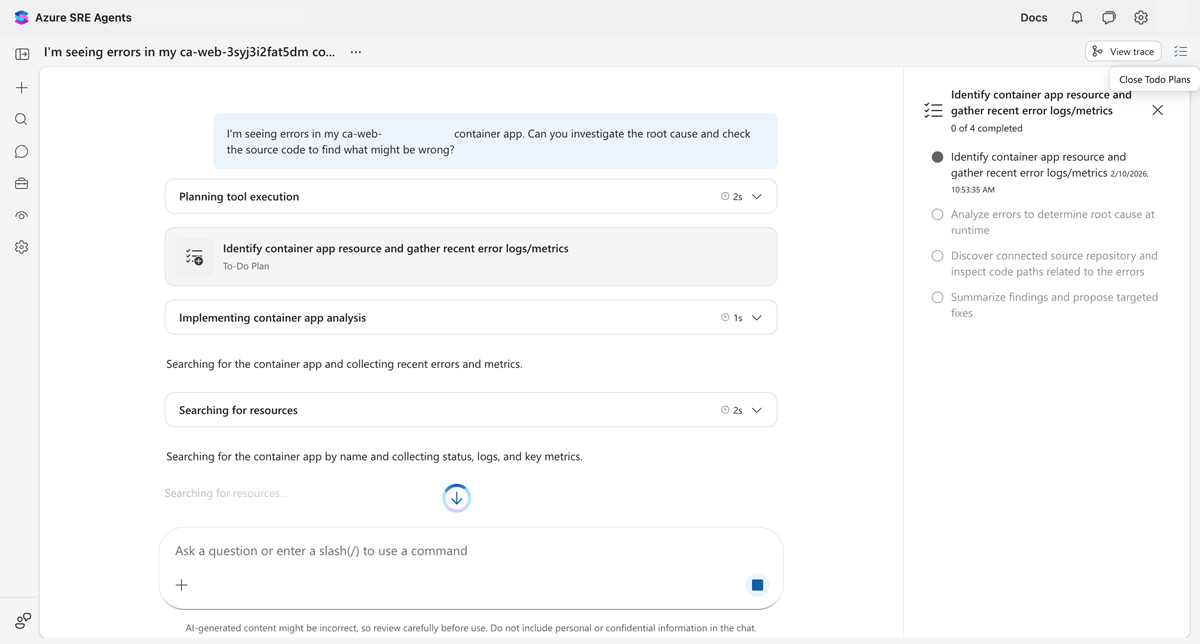Open the conversation options with the ellipsis menu

pyautogui.click(x=355, y=51)
